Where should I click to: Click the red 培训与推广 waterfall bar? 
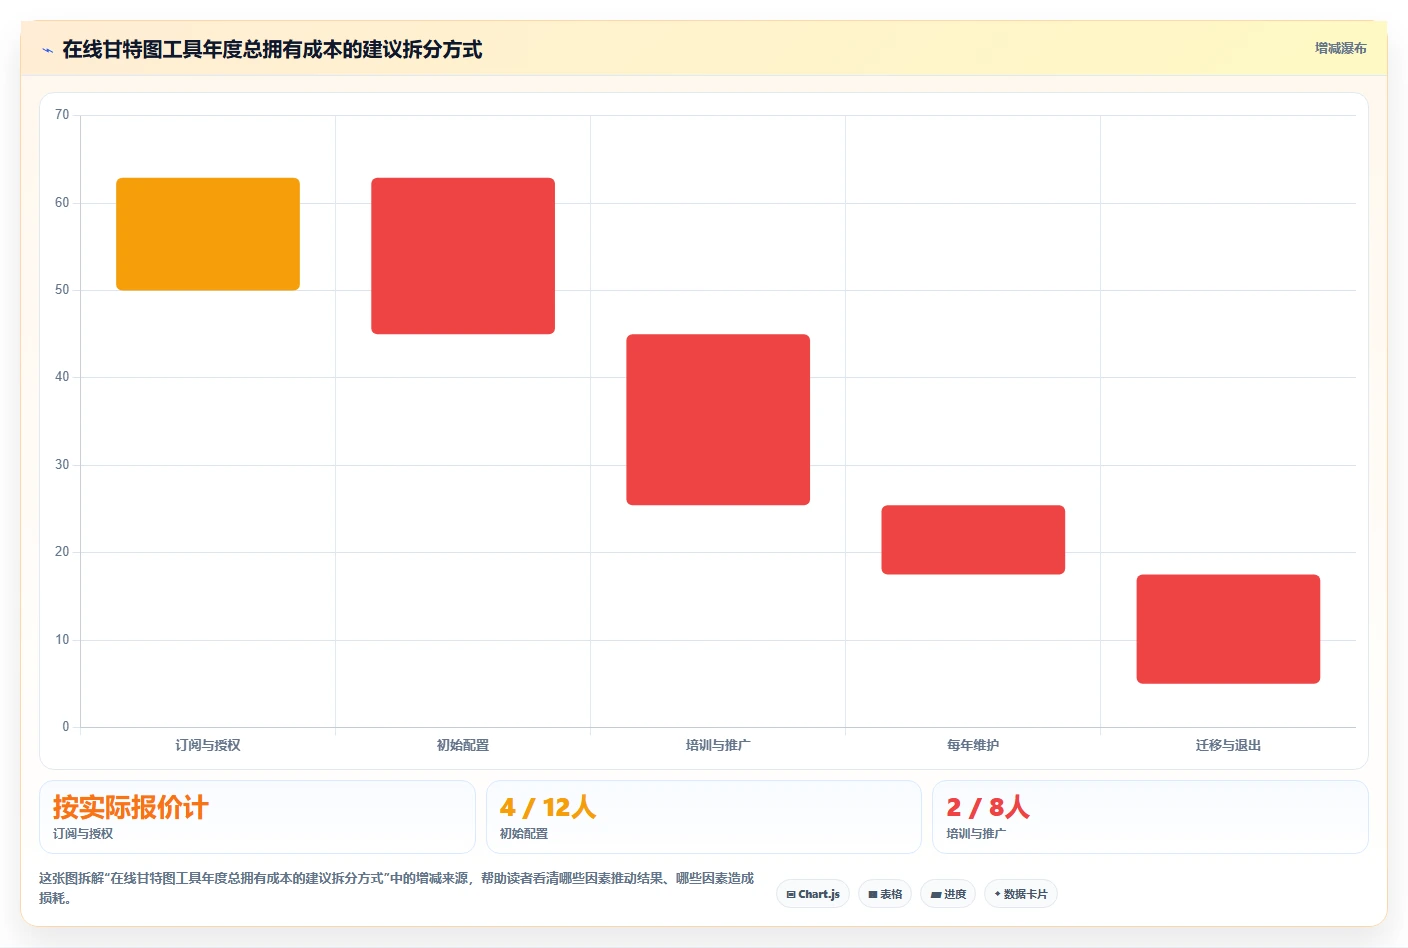coord(718,420)
